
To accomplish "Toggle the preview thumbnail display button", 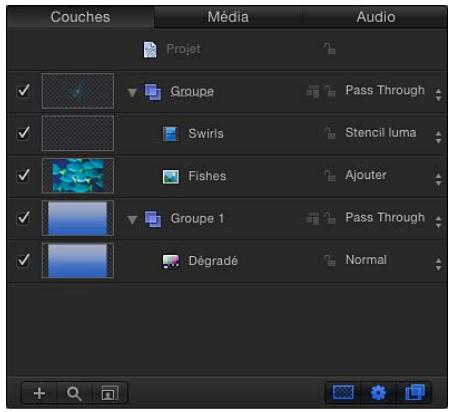I will pyautogui.click(x=110, y=393).
